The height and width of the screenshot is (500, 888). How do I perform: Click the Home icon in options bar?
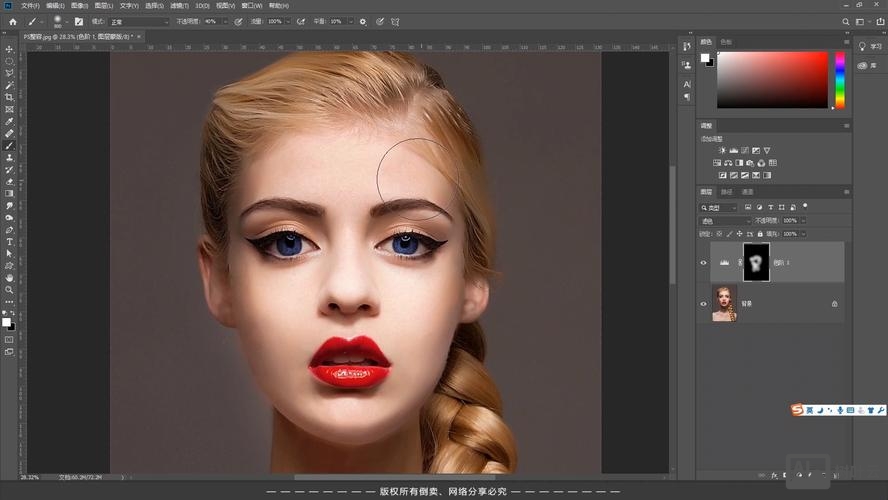[13, 21]
